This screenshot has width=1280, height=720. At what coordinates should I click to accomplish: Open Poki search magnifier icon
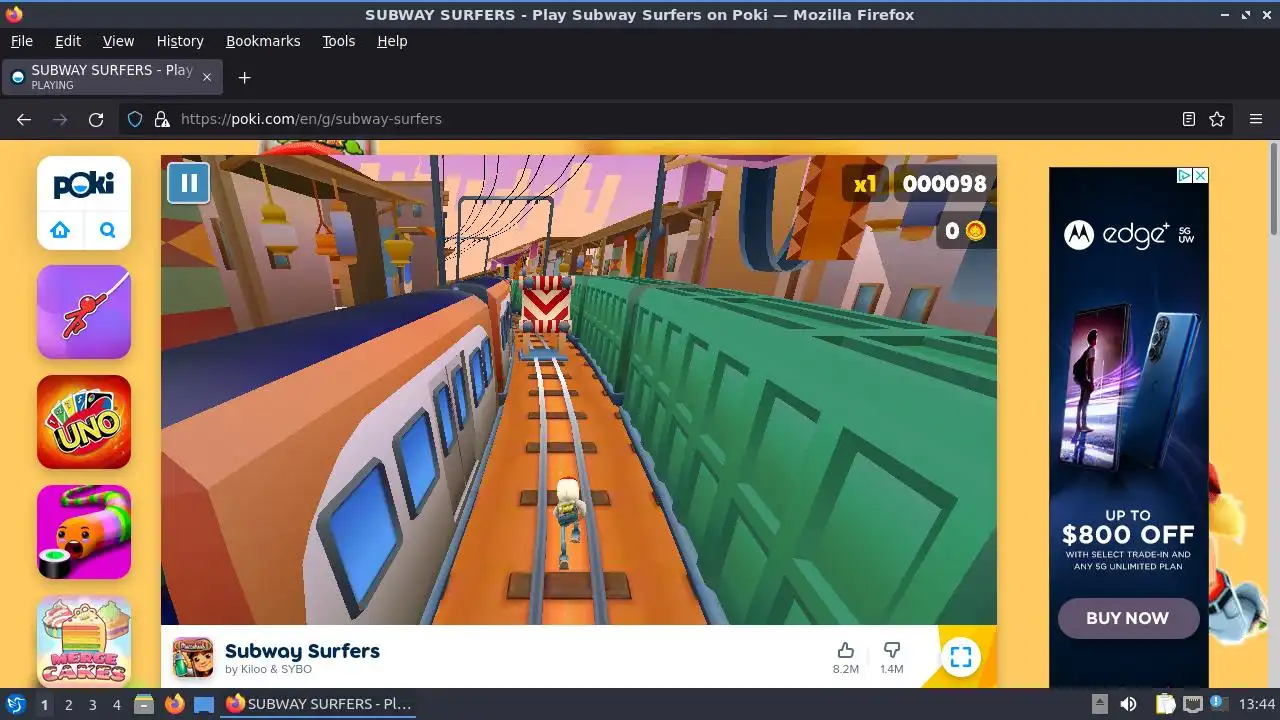click(x=108, y=230)
